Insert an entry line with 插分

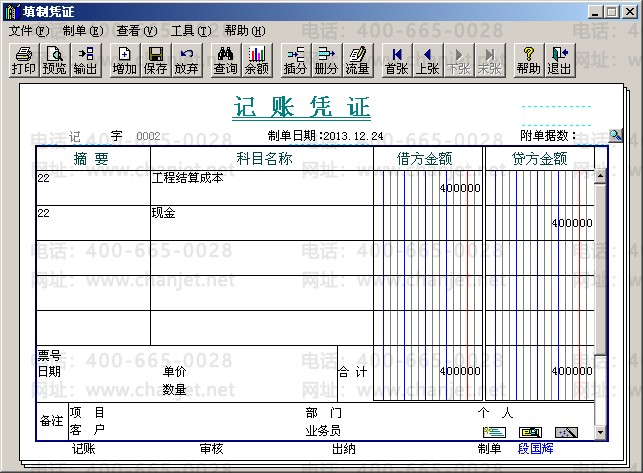click(x=295, y=60)
